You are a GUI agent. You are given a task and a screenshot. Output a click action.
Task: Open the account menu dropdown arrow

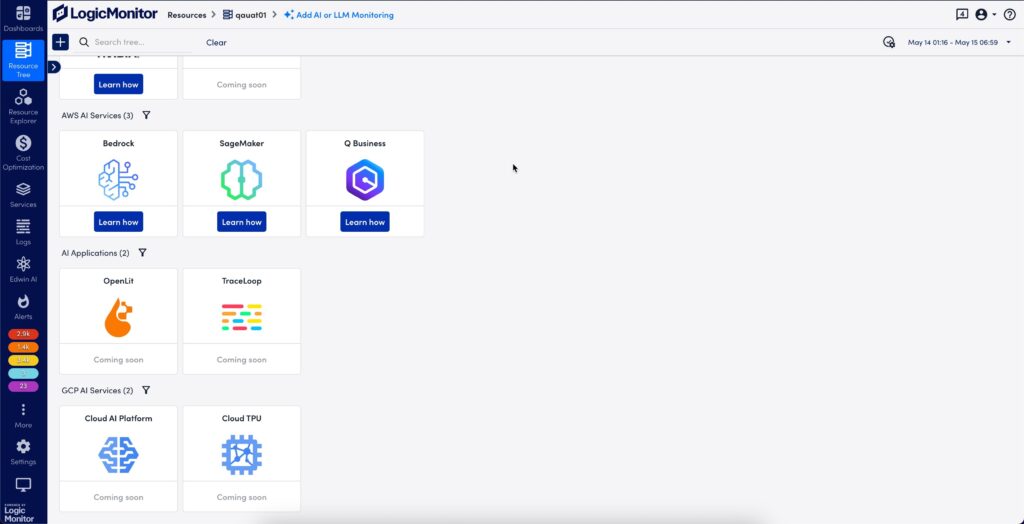click(x=994, y=14)
